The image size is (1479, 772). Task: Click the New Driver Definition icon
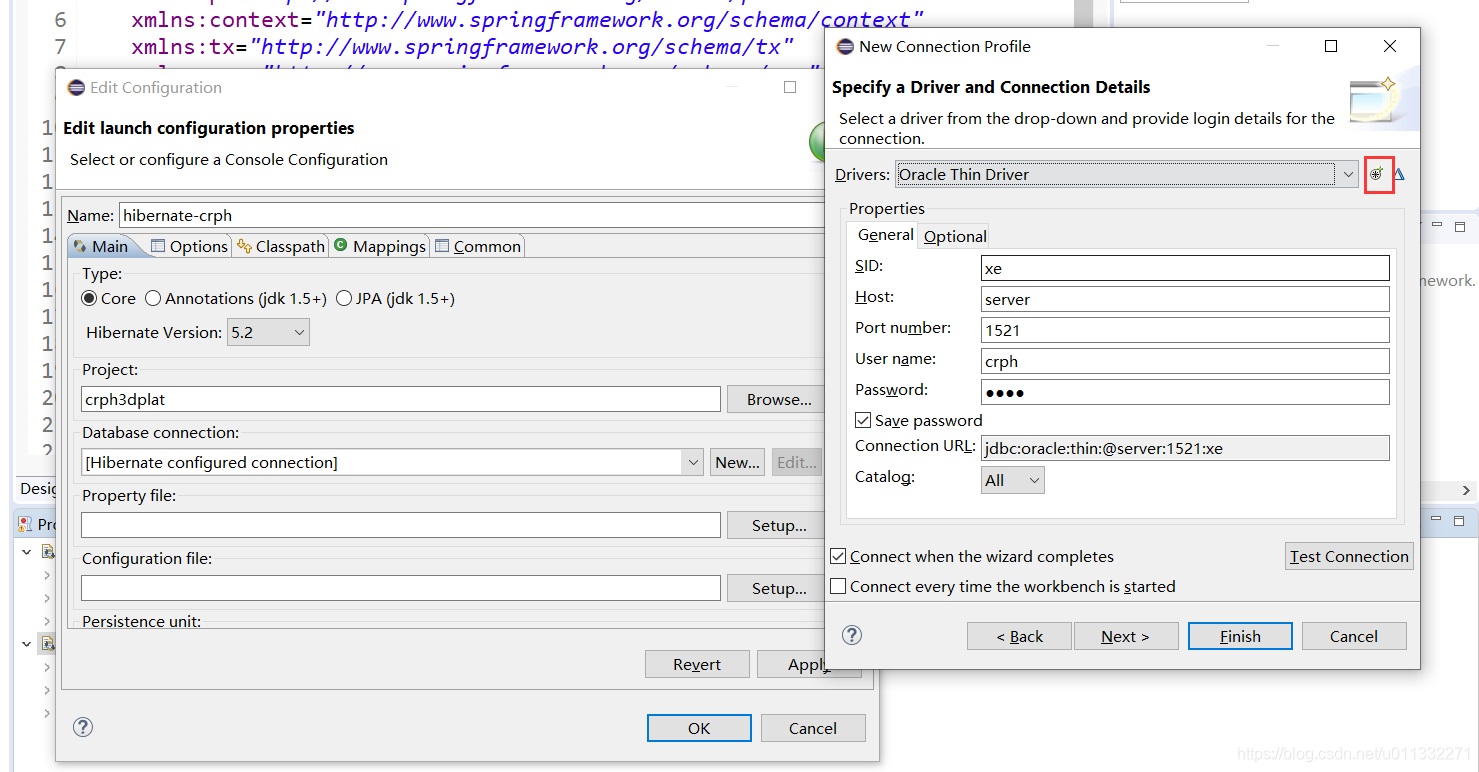(x=1378, y=174)
